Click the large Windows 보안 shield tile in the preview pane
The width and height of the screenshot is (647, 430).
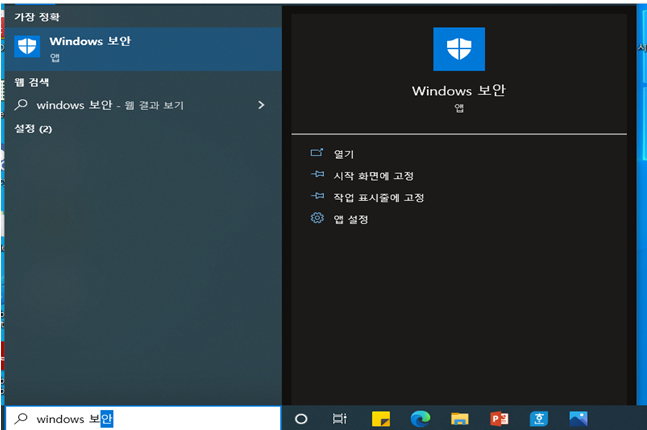point(459,49)
